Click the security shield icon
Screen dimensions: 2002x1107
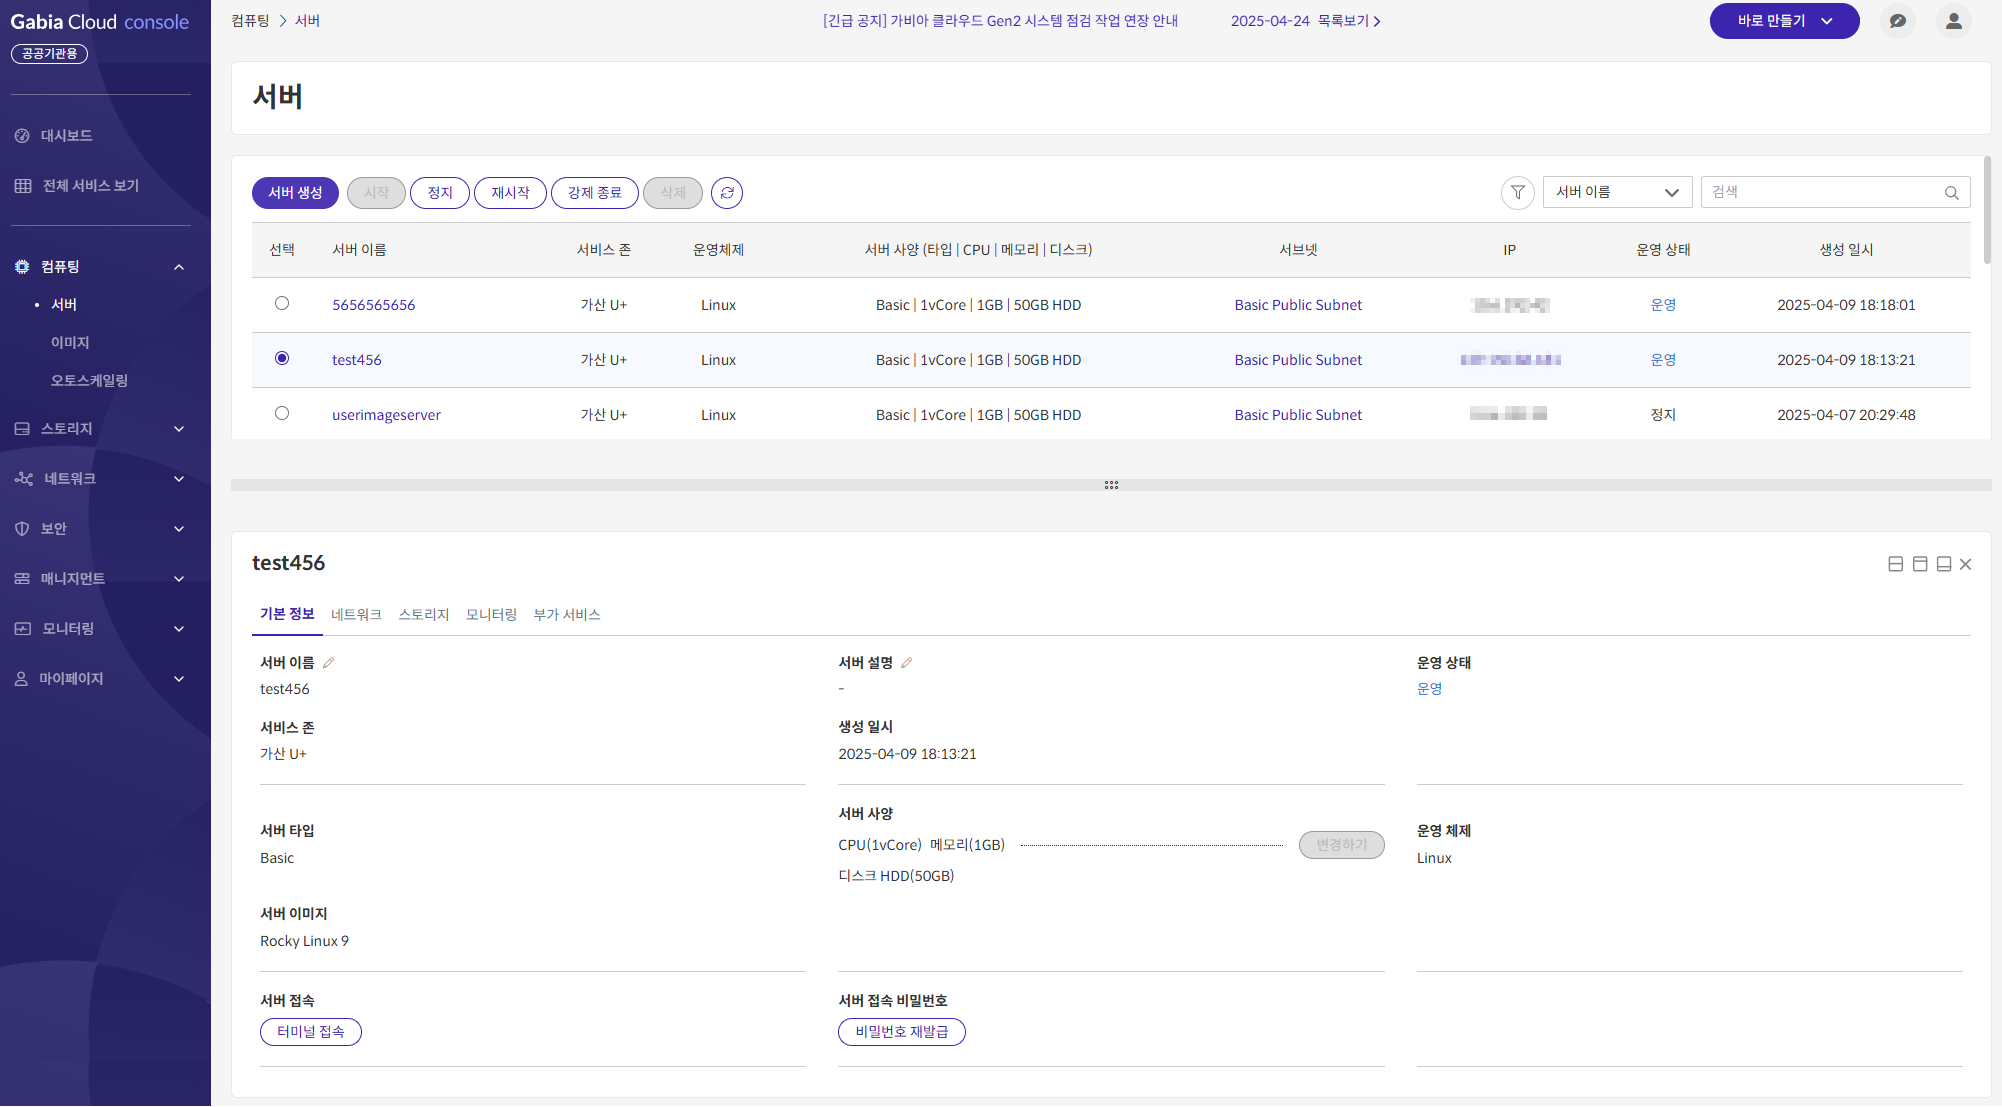[x=22, y=529]
